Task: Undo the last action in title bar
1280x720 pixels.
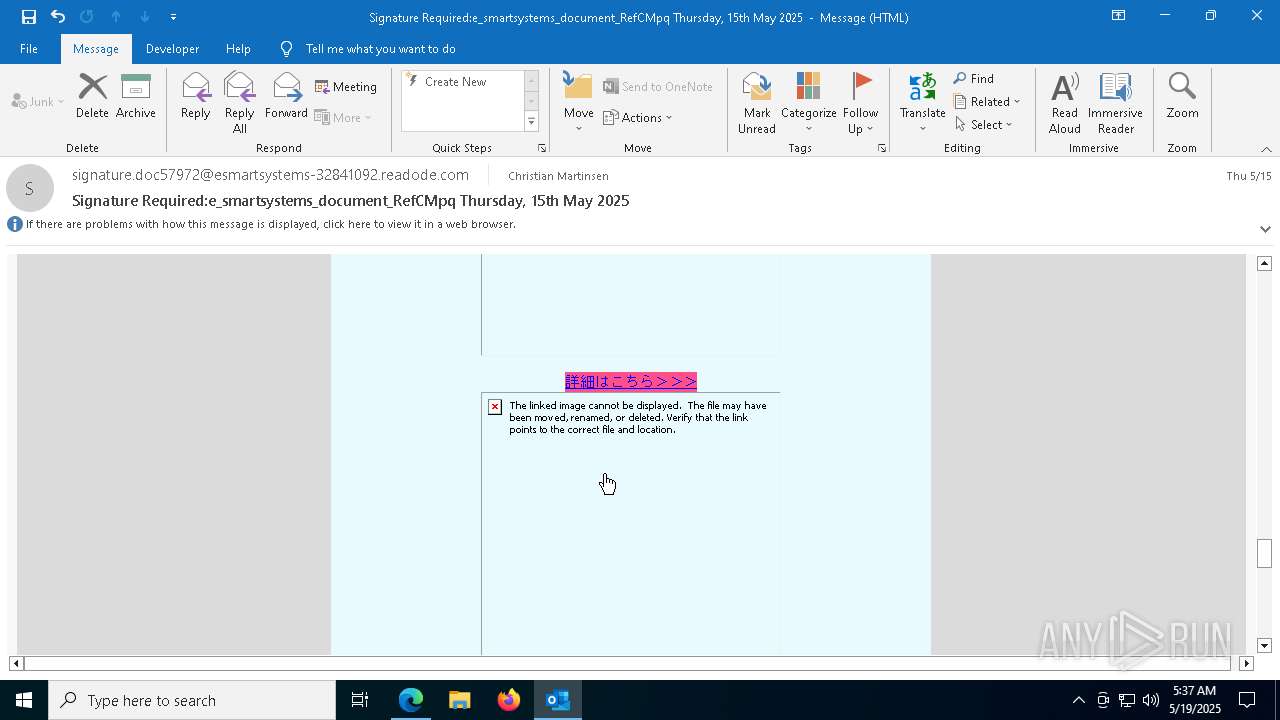Action: tap(58, 17)
